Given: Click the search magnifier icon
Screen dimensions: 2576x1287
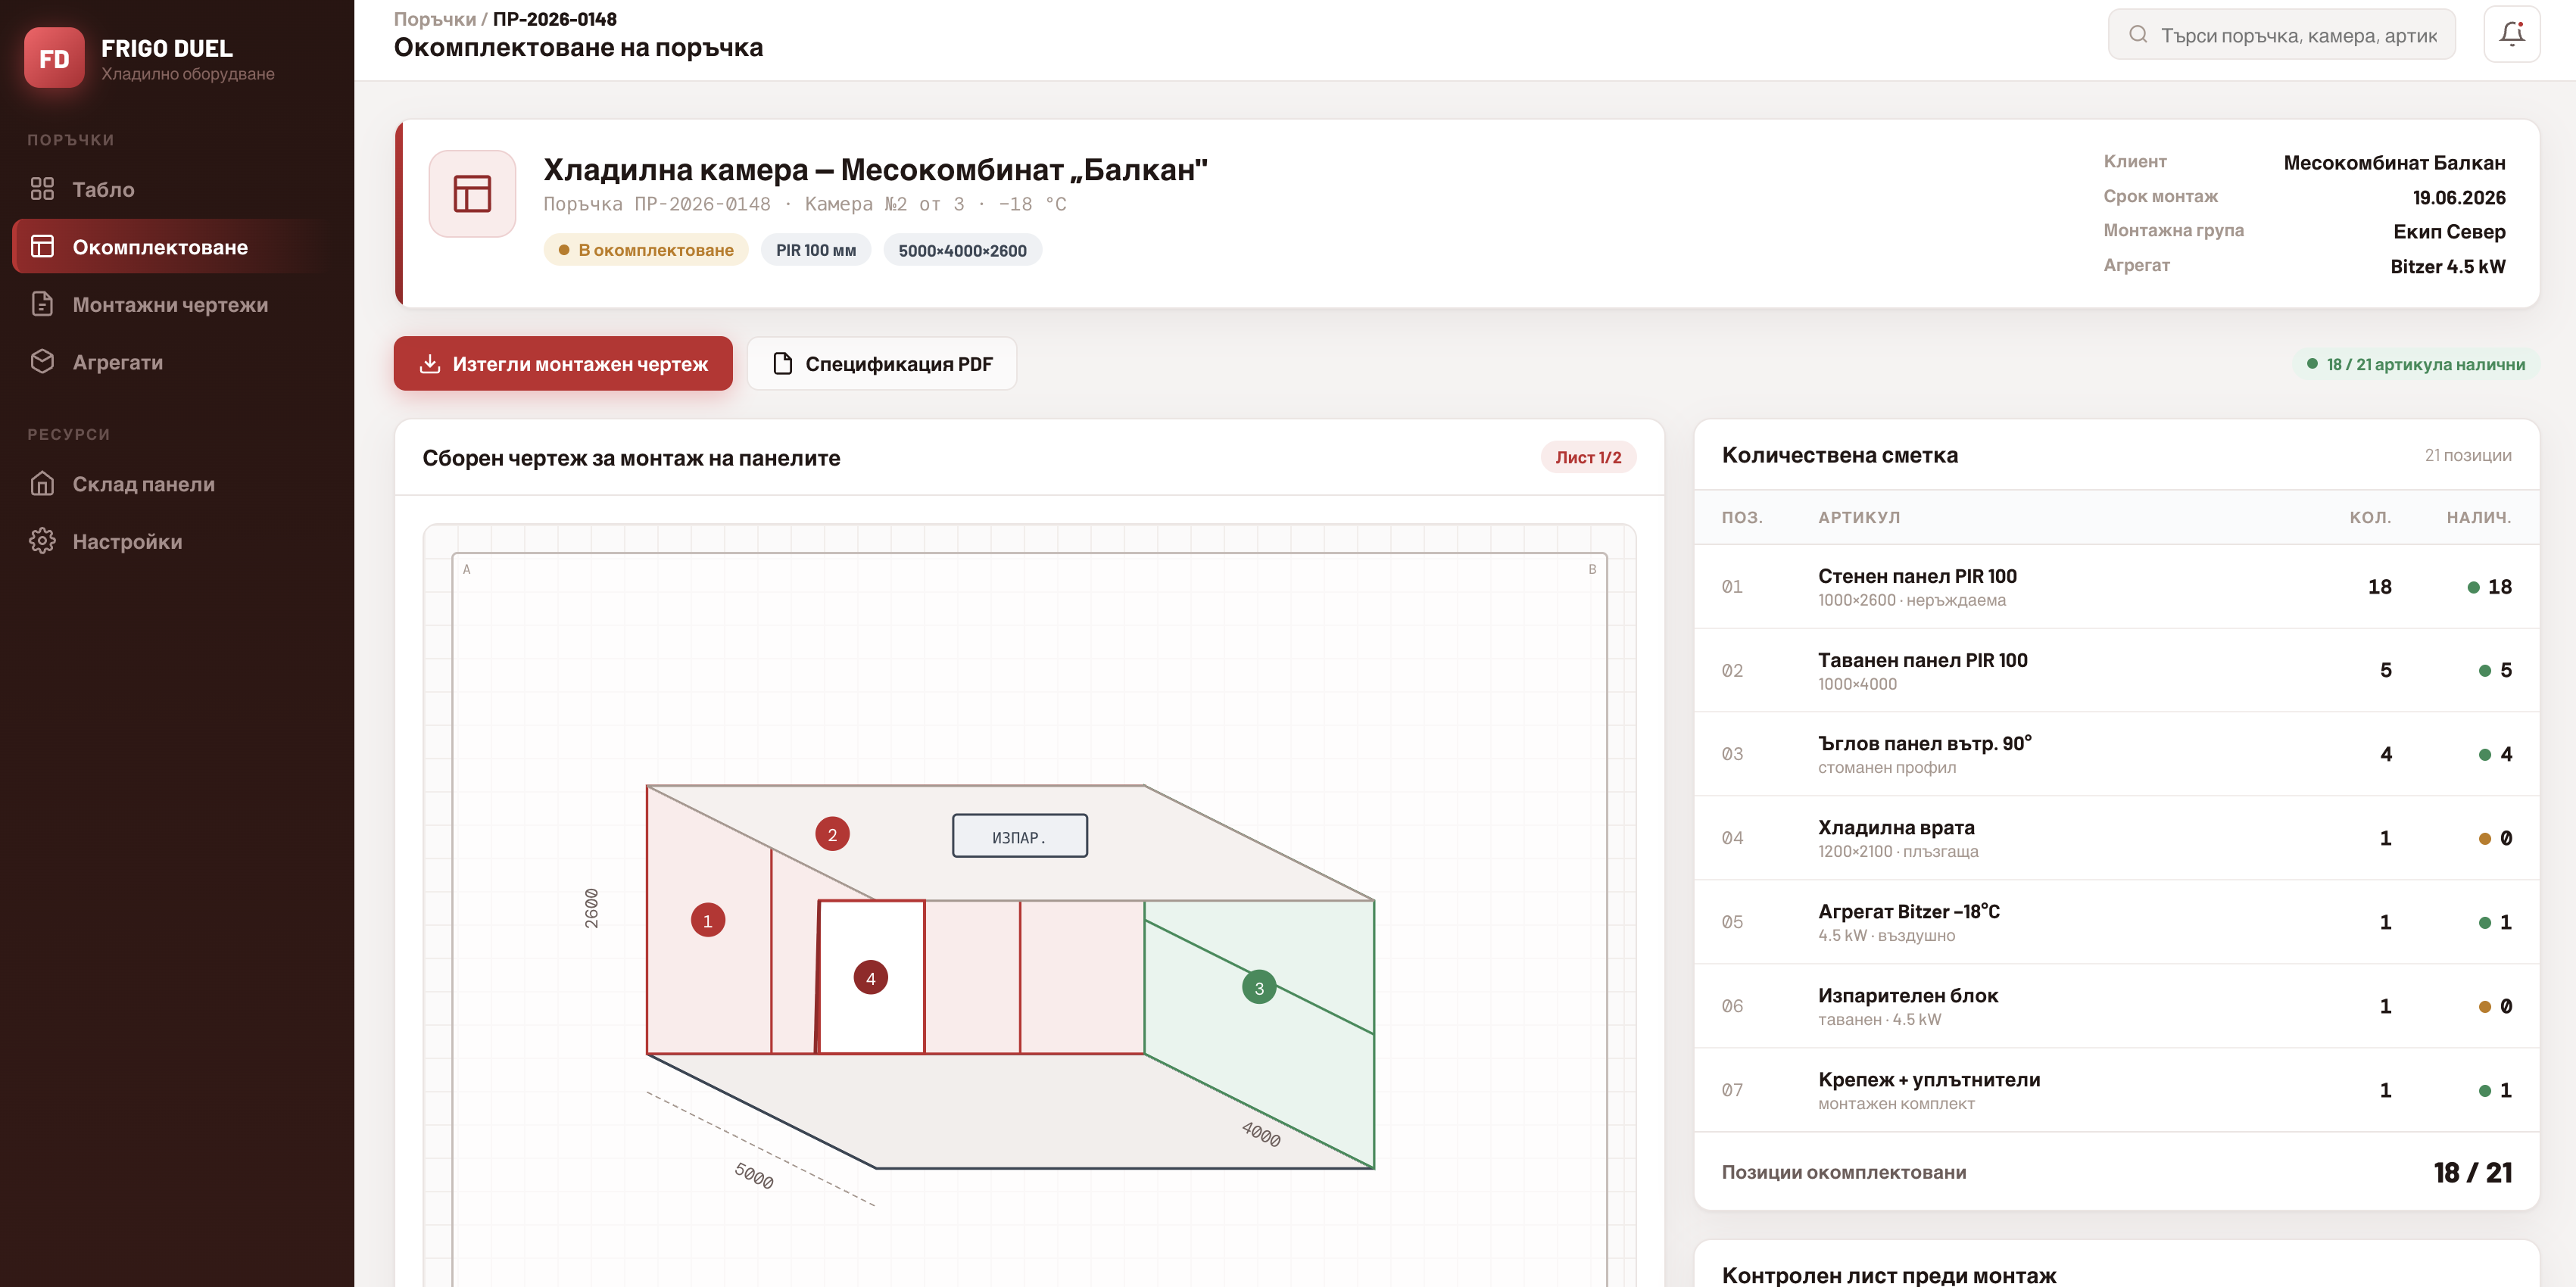Looking at the screenshot, I should tap(2138, 35).
